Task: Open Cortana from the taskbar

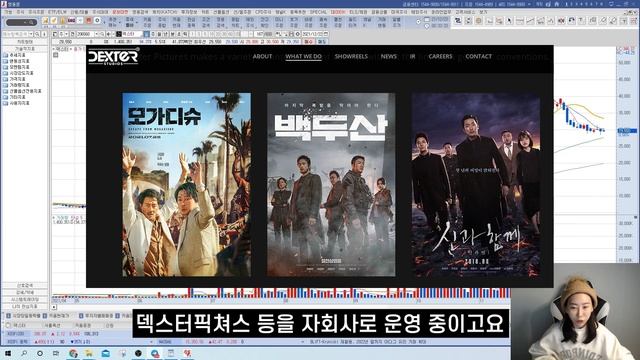Action: [x=40, y=353]
